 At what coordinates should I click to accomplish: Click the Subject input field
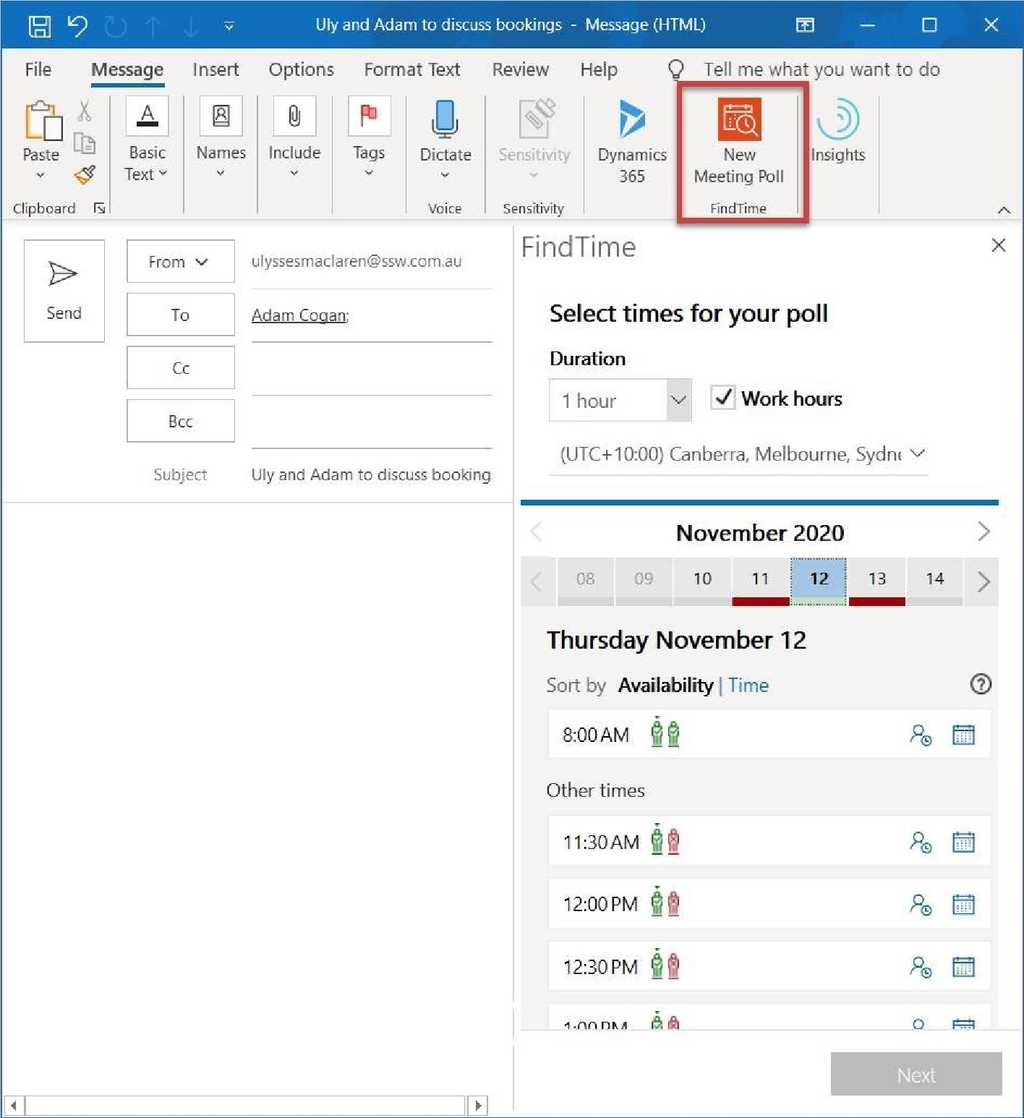coord(370,474)
